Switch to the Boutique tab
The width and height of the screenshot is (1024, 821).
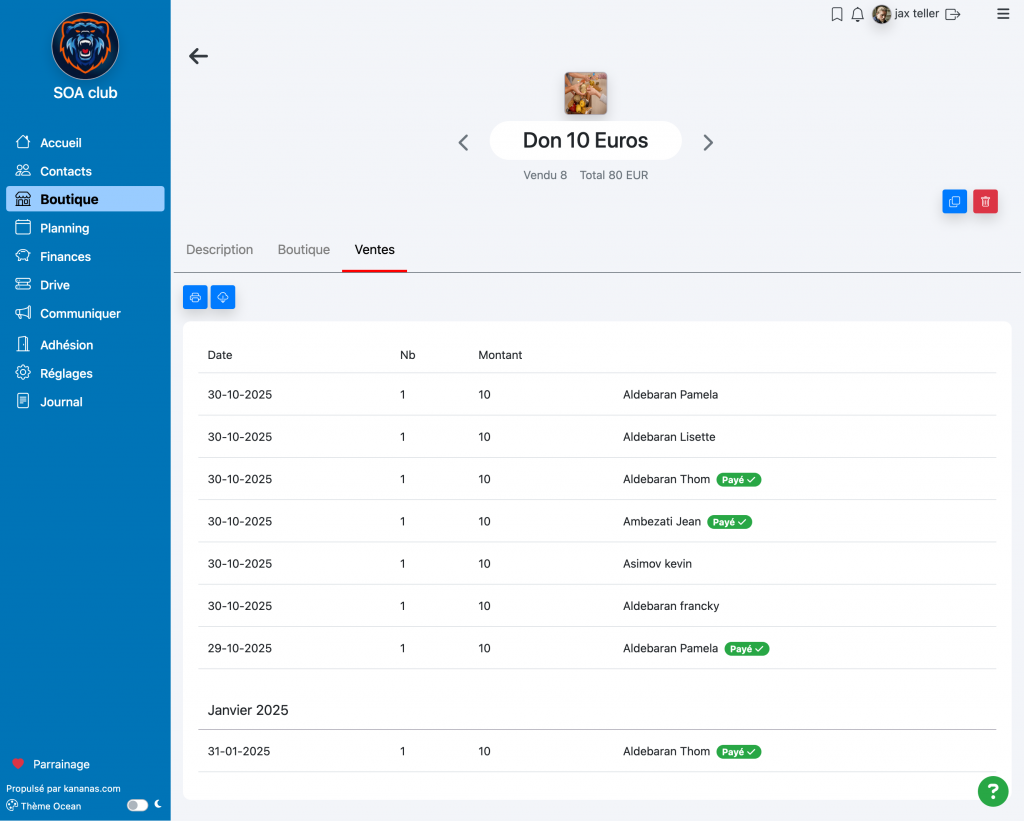303,250
